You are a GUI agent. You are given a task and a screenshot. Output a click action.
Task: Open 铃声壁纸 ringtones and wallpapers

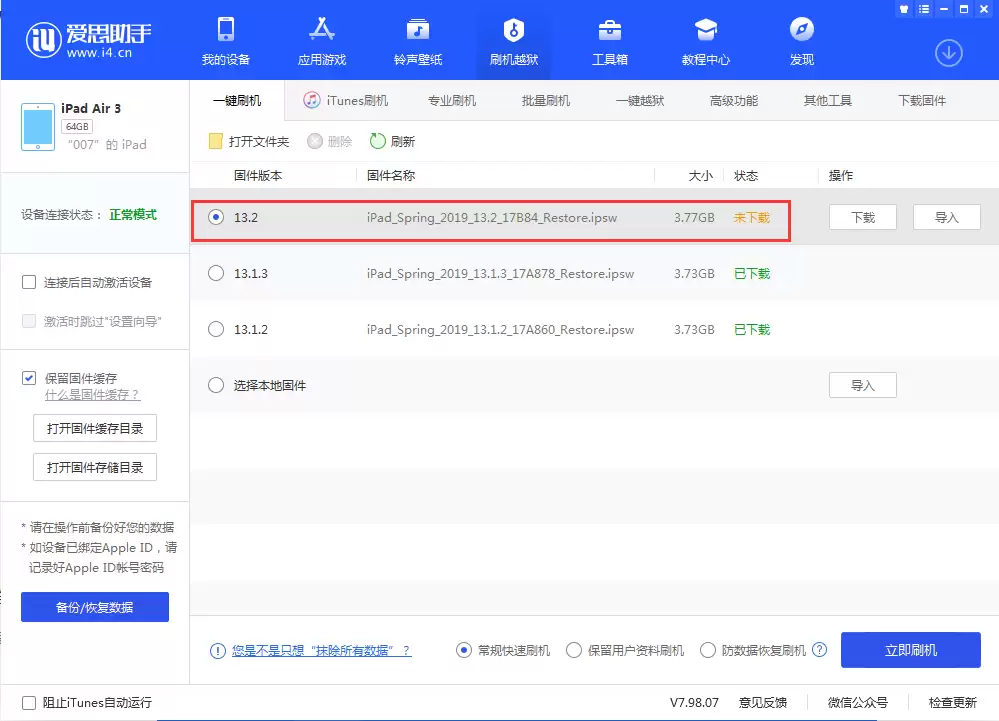[418, 41]
